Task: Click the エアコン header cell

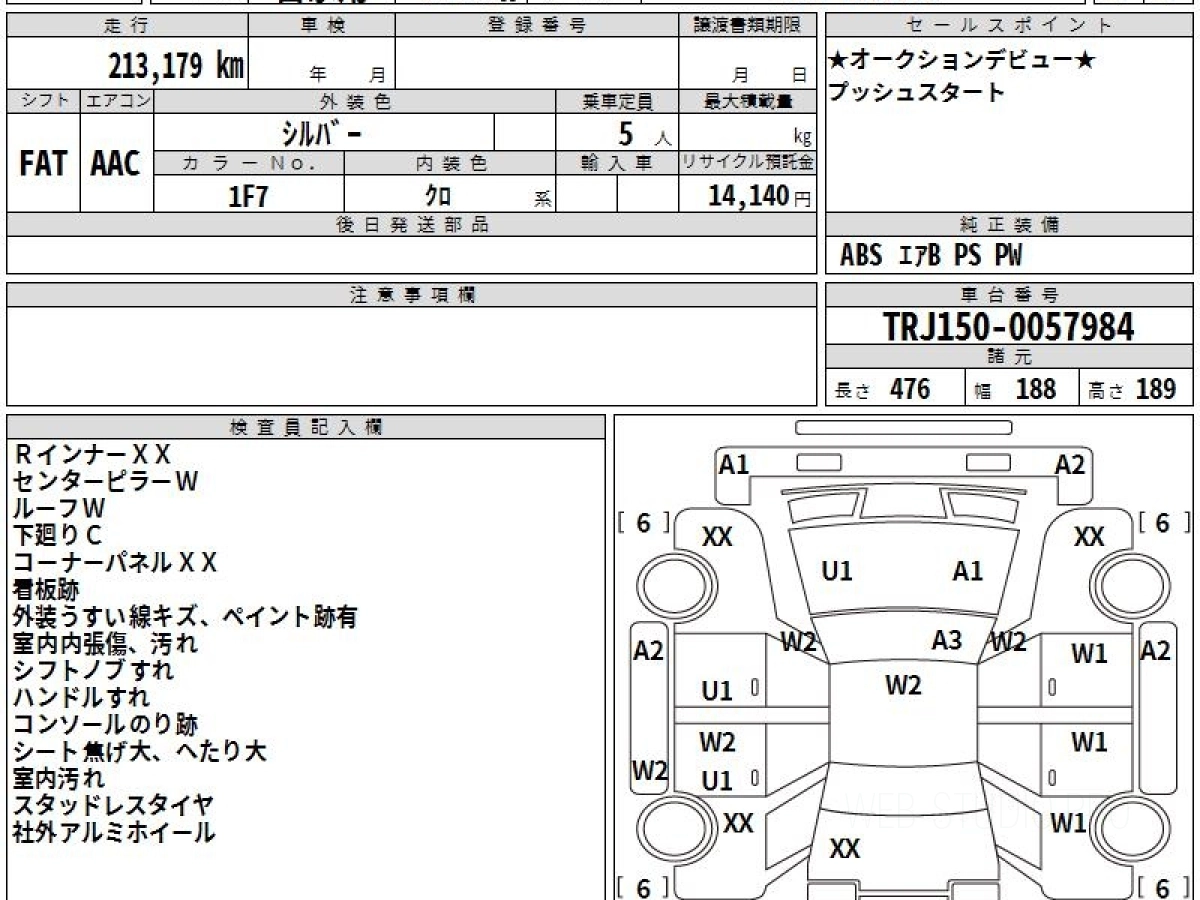Action: coord(117,101)
